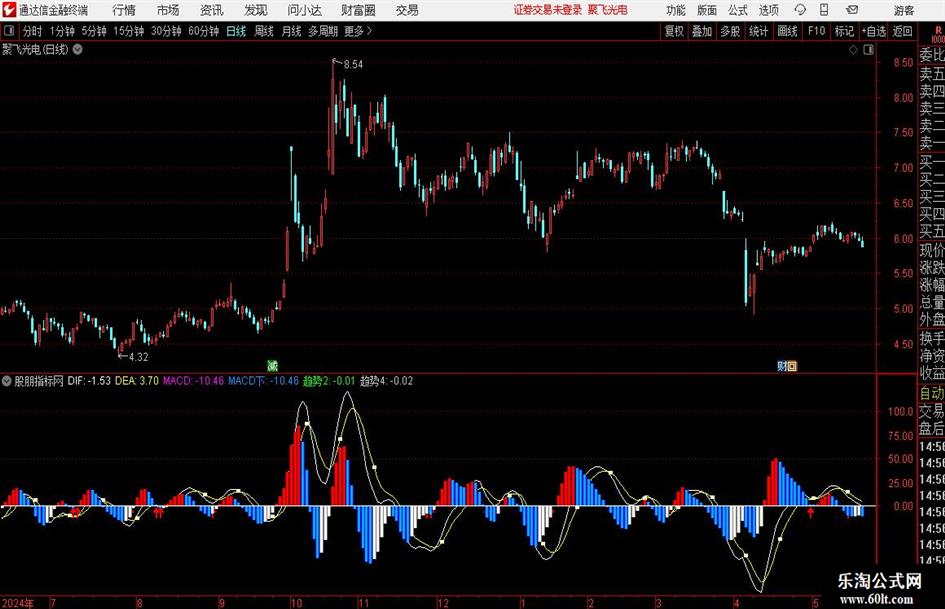Open the mobile phone icon
The image size is (945, 609).
(824, 10)
